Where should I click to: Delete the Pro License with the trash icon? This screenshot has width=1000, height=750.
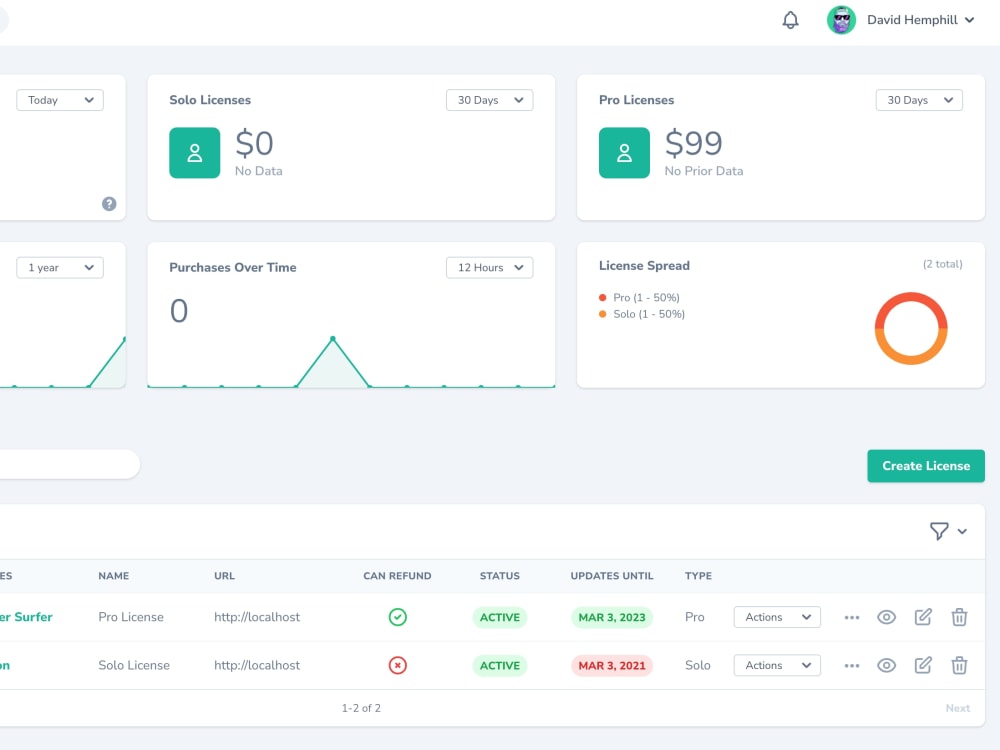959,617
